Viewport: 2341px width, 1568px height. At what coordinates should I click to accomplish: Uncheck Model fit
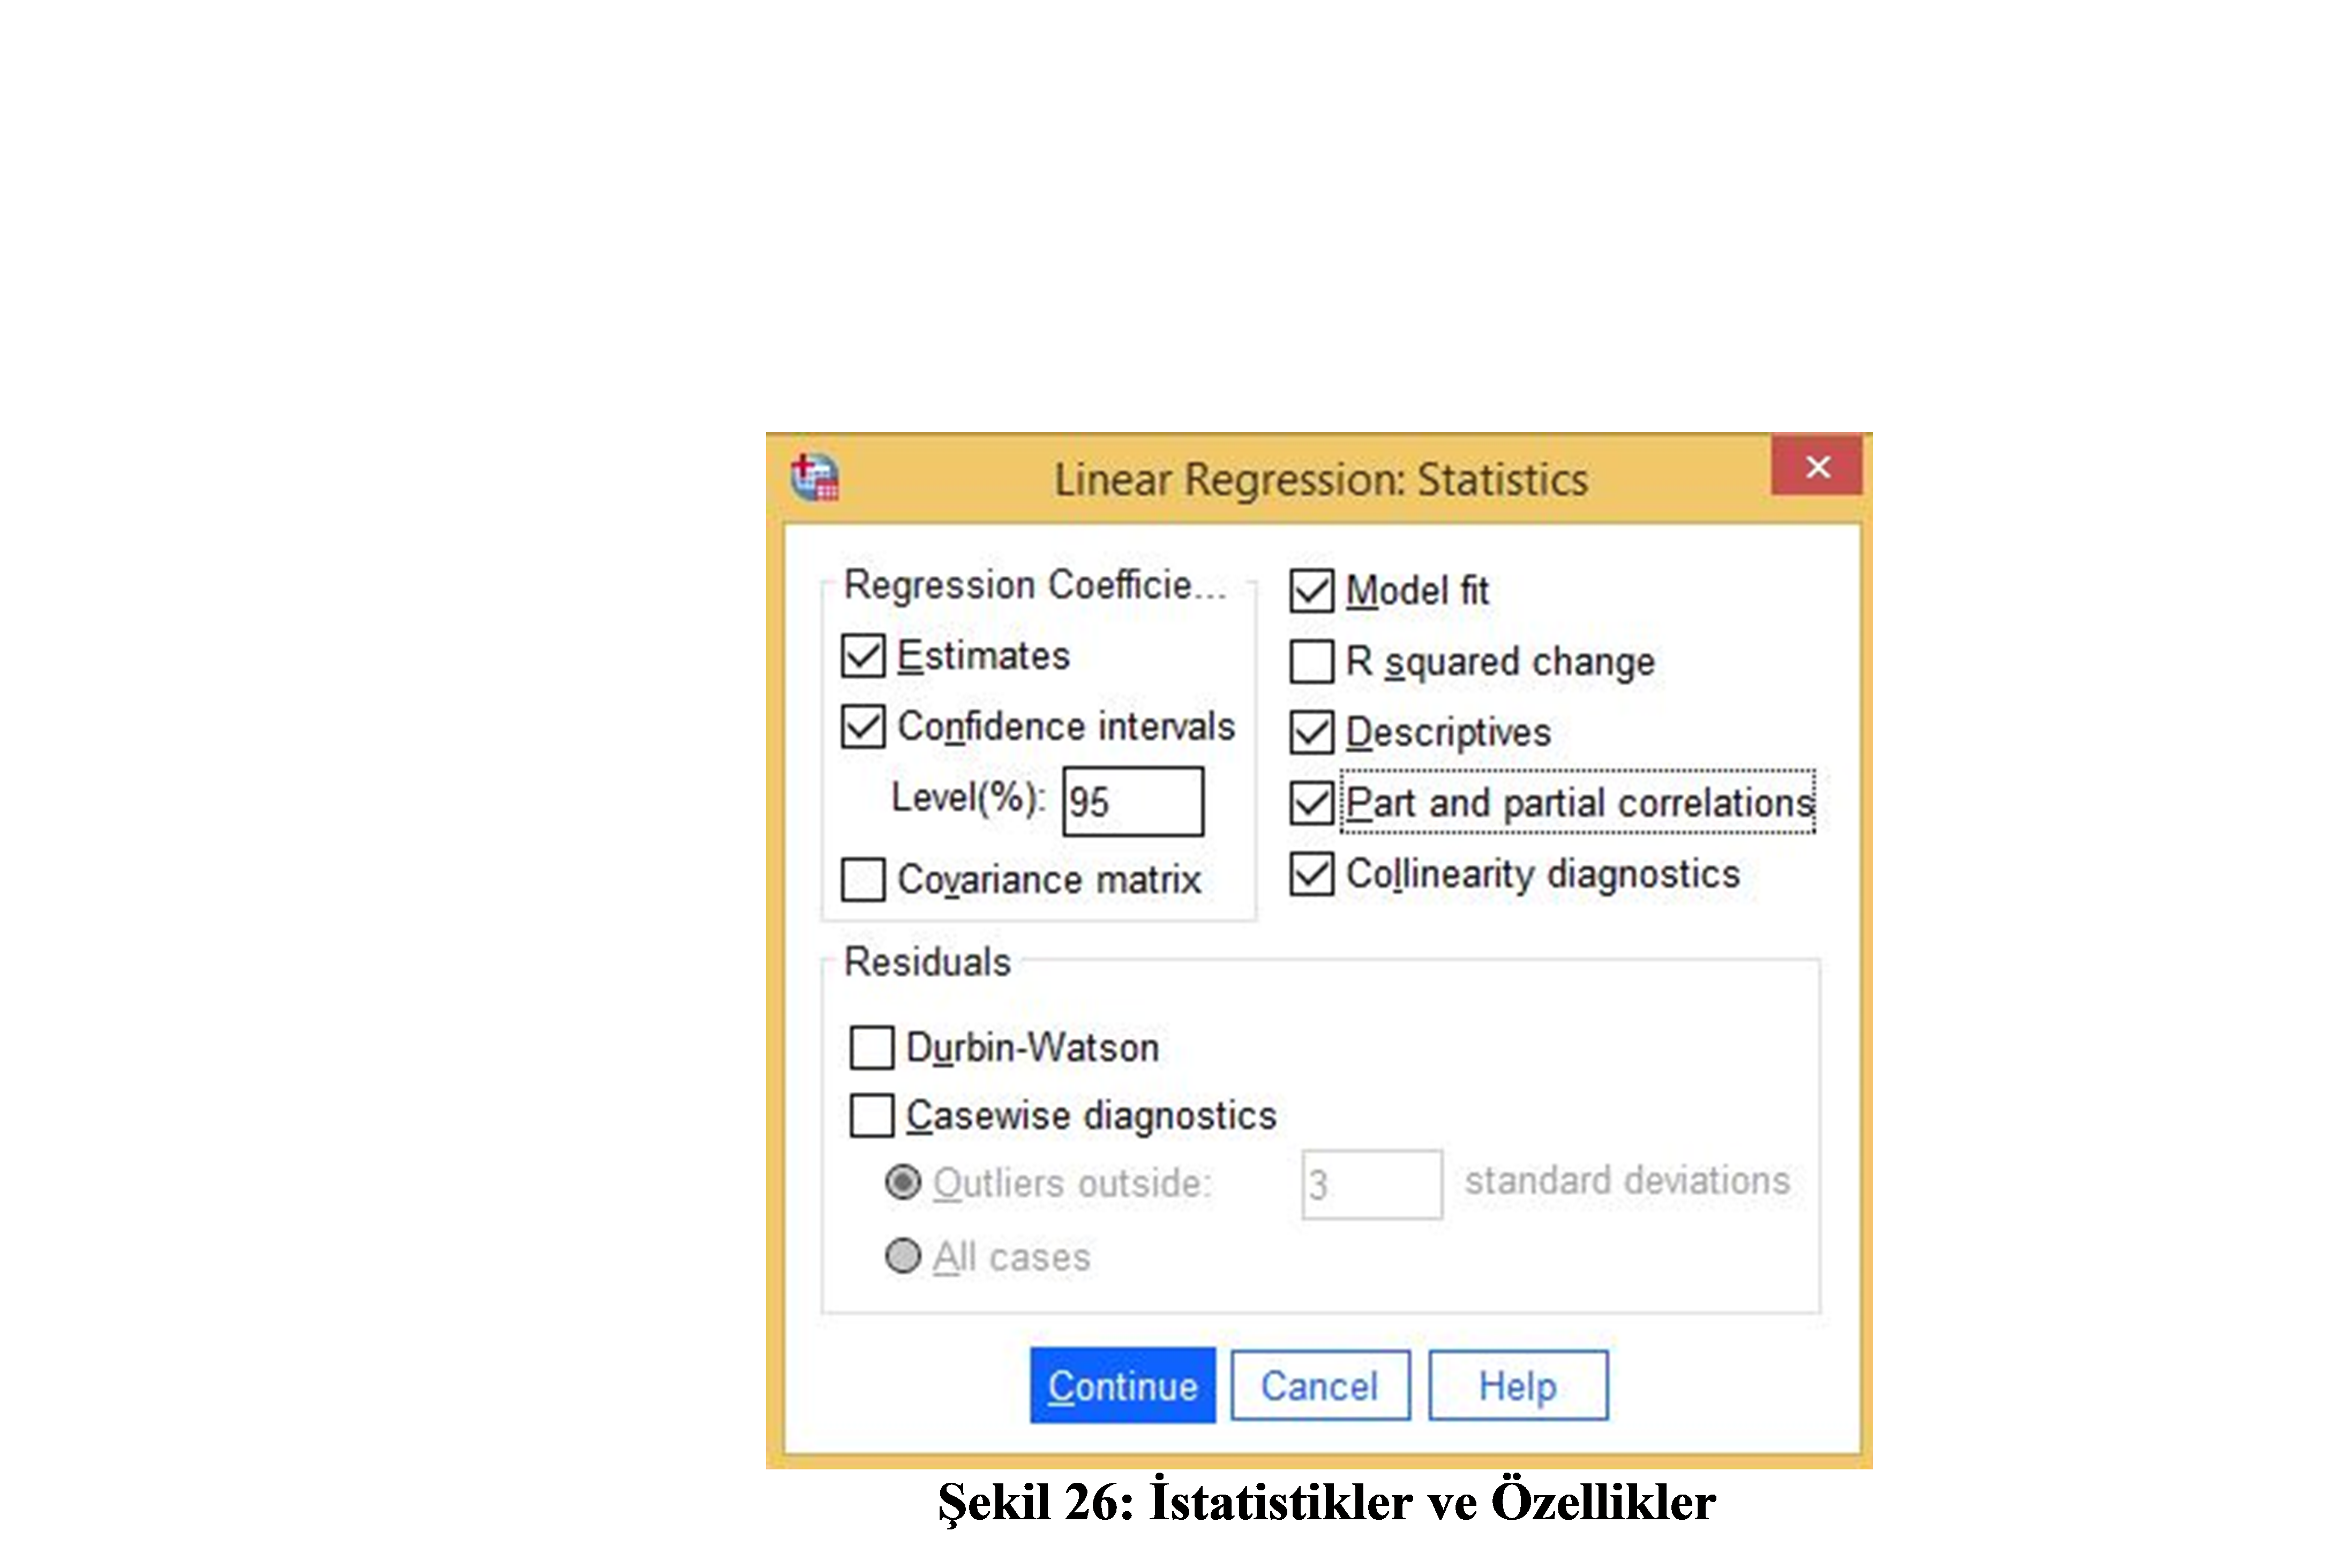1311,590
